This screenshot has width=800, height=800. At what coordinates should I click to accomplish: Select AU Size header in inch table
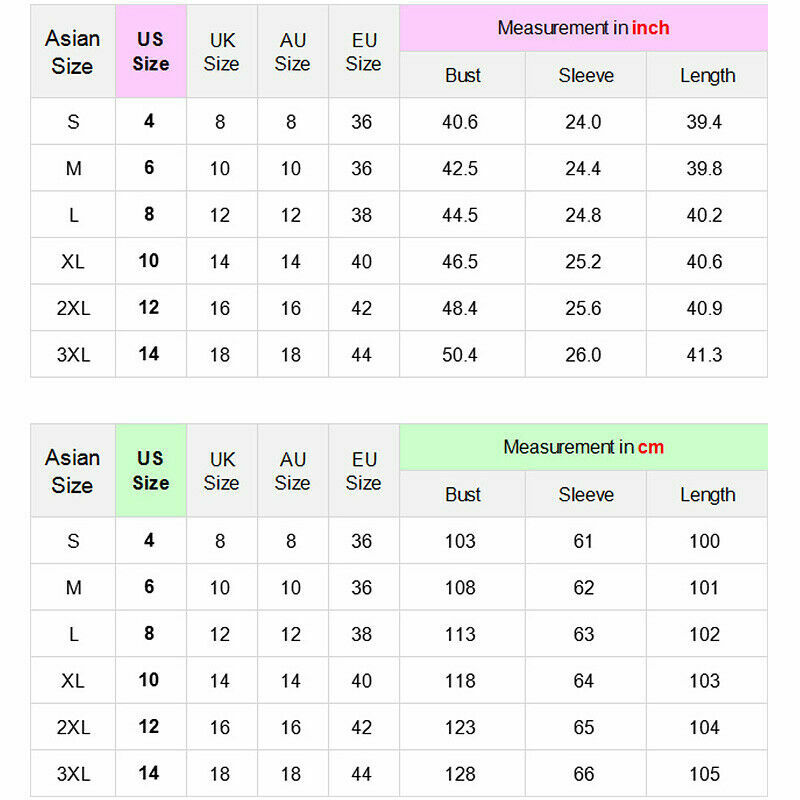pos(292,52)
